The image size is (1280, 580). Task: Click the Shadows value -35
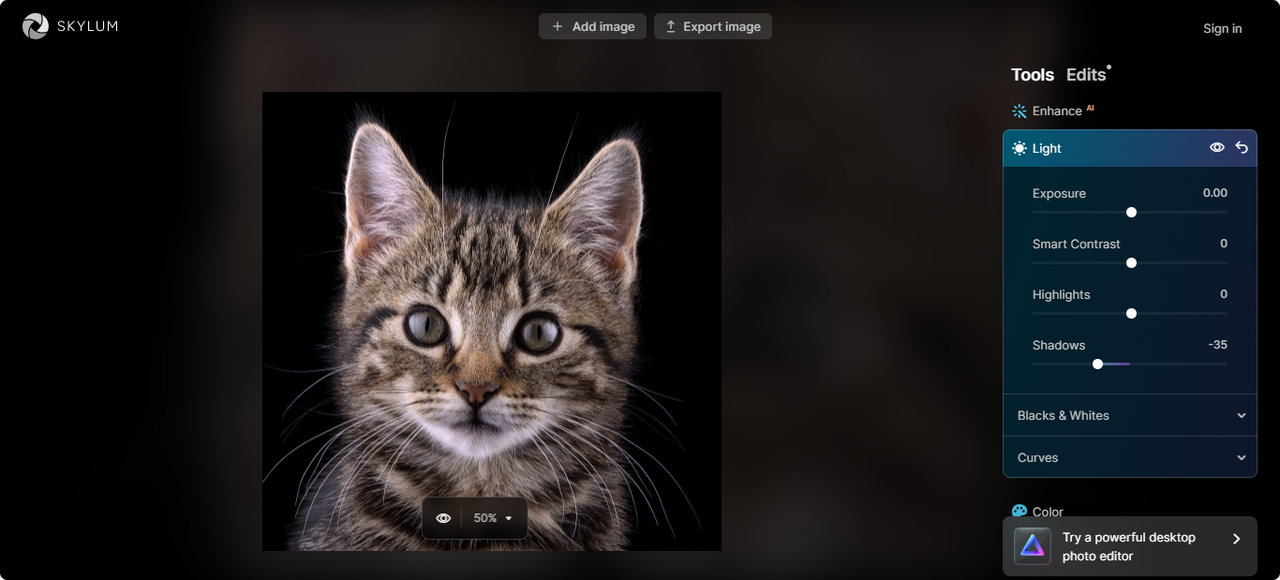point(1217,345)
